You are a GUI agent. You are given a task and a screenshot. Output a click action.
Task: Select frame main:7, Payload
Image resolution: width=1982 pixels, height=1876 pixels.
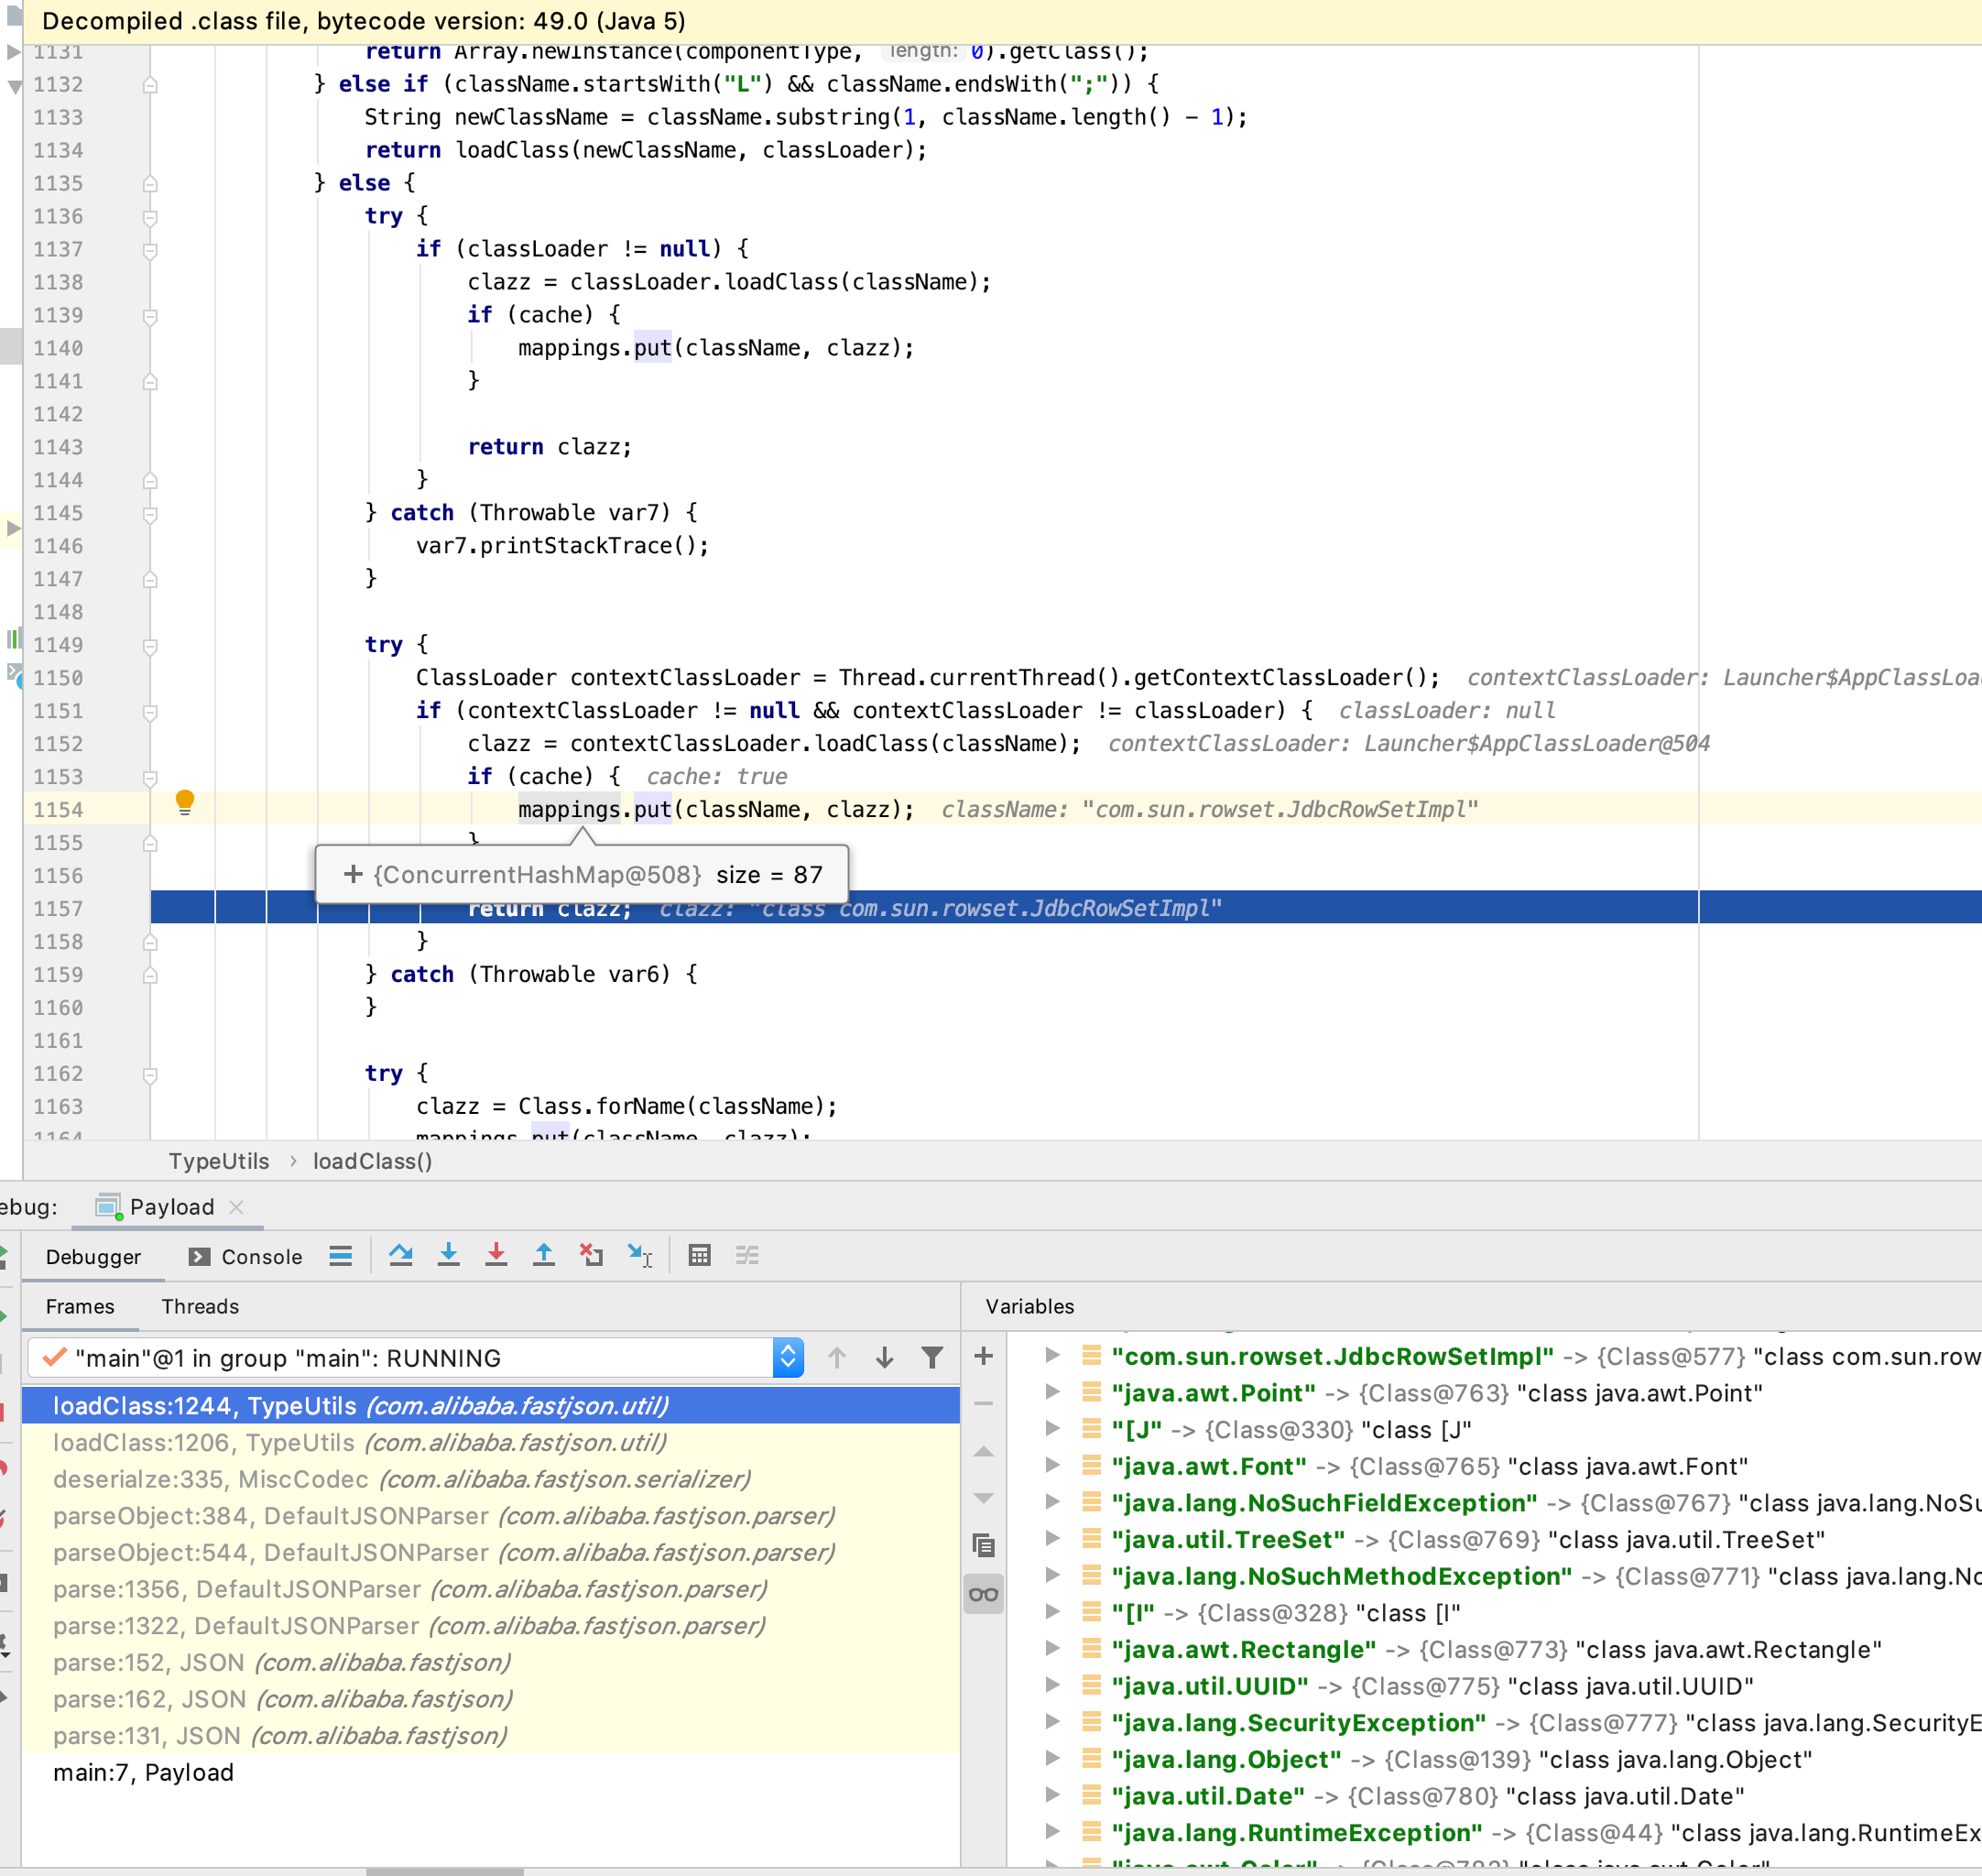pos(491,1772)
